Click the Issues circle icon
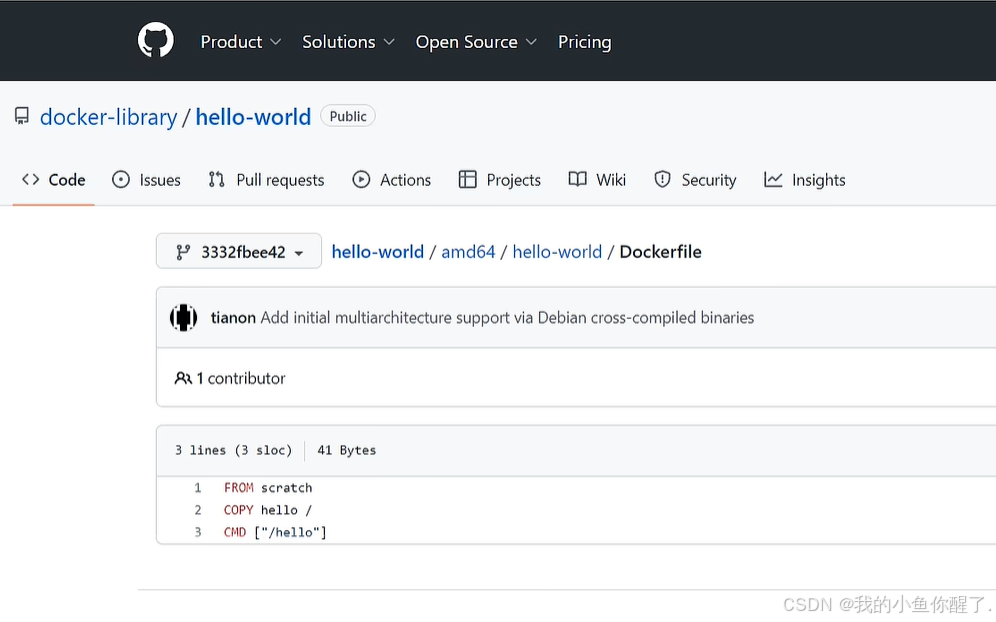The height and width of the screenshot is (622, 996). pyautogui.click(x=121, y=180)
